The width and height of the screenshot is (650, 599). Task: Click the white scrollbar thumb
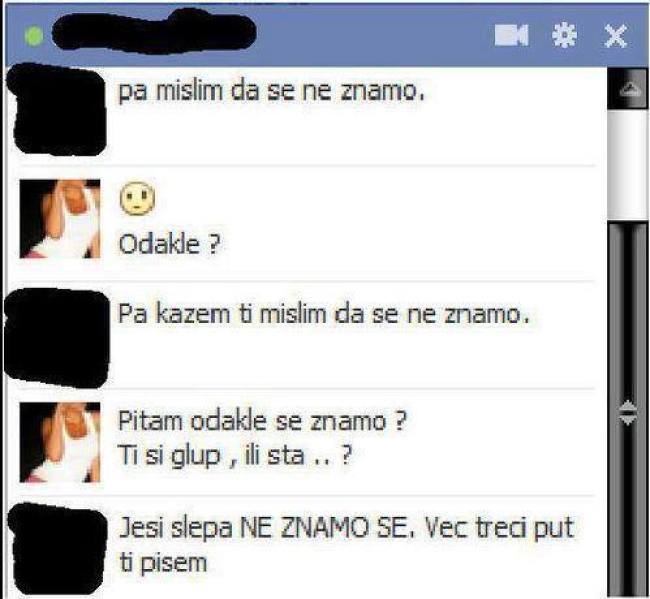[627, 164]
